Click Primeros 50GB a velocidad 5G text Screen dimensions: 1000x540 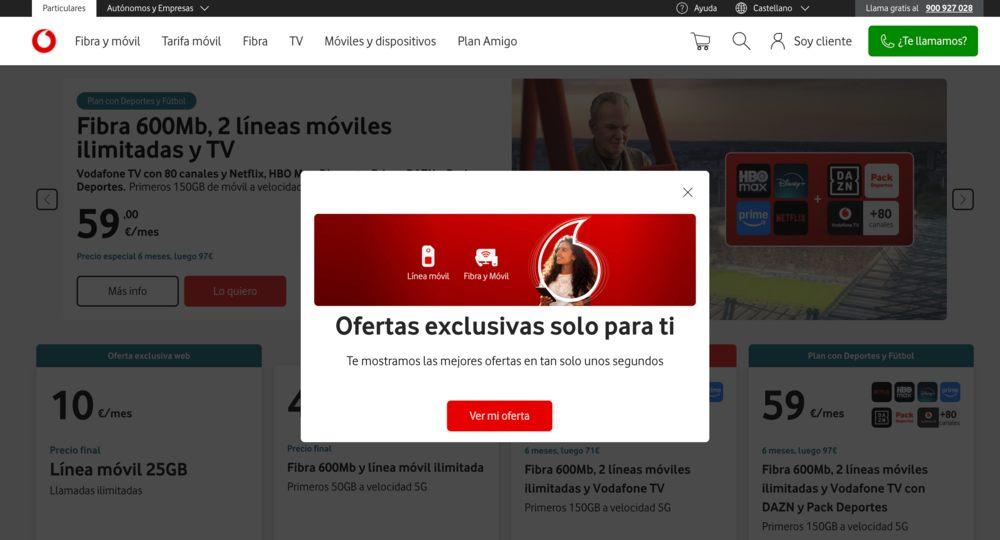pos(357,486)
